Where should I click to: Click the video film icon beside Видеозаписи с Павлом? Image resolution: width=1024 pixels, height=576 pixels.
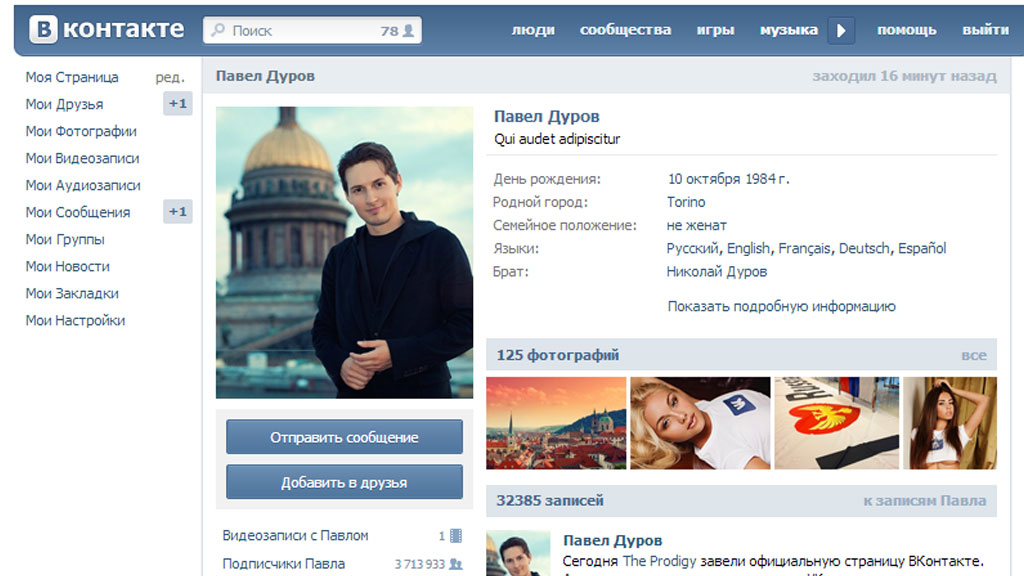coord(456,536)
